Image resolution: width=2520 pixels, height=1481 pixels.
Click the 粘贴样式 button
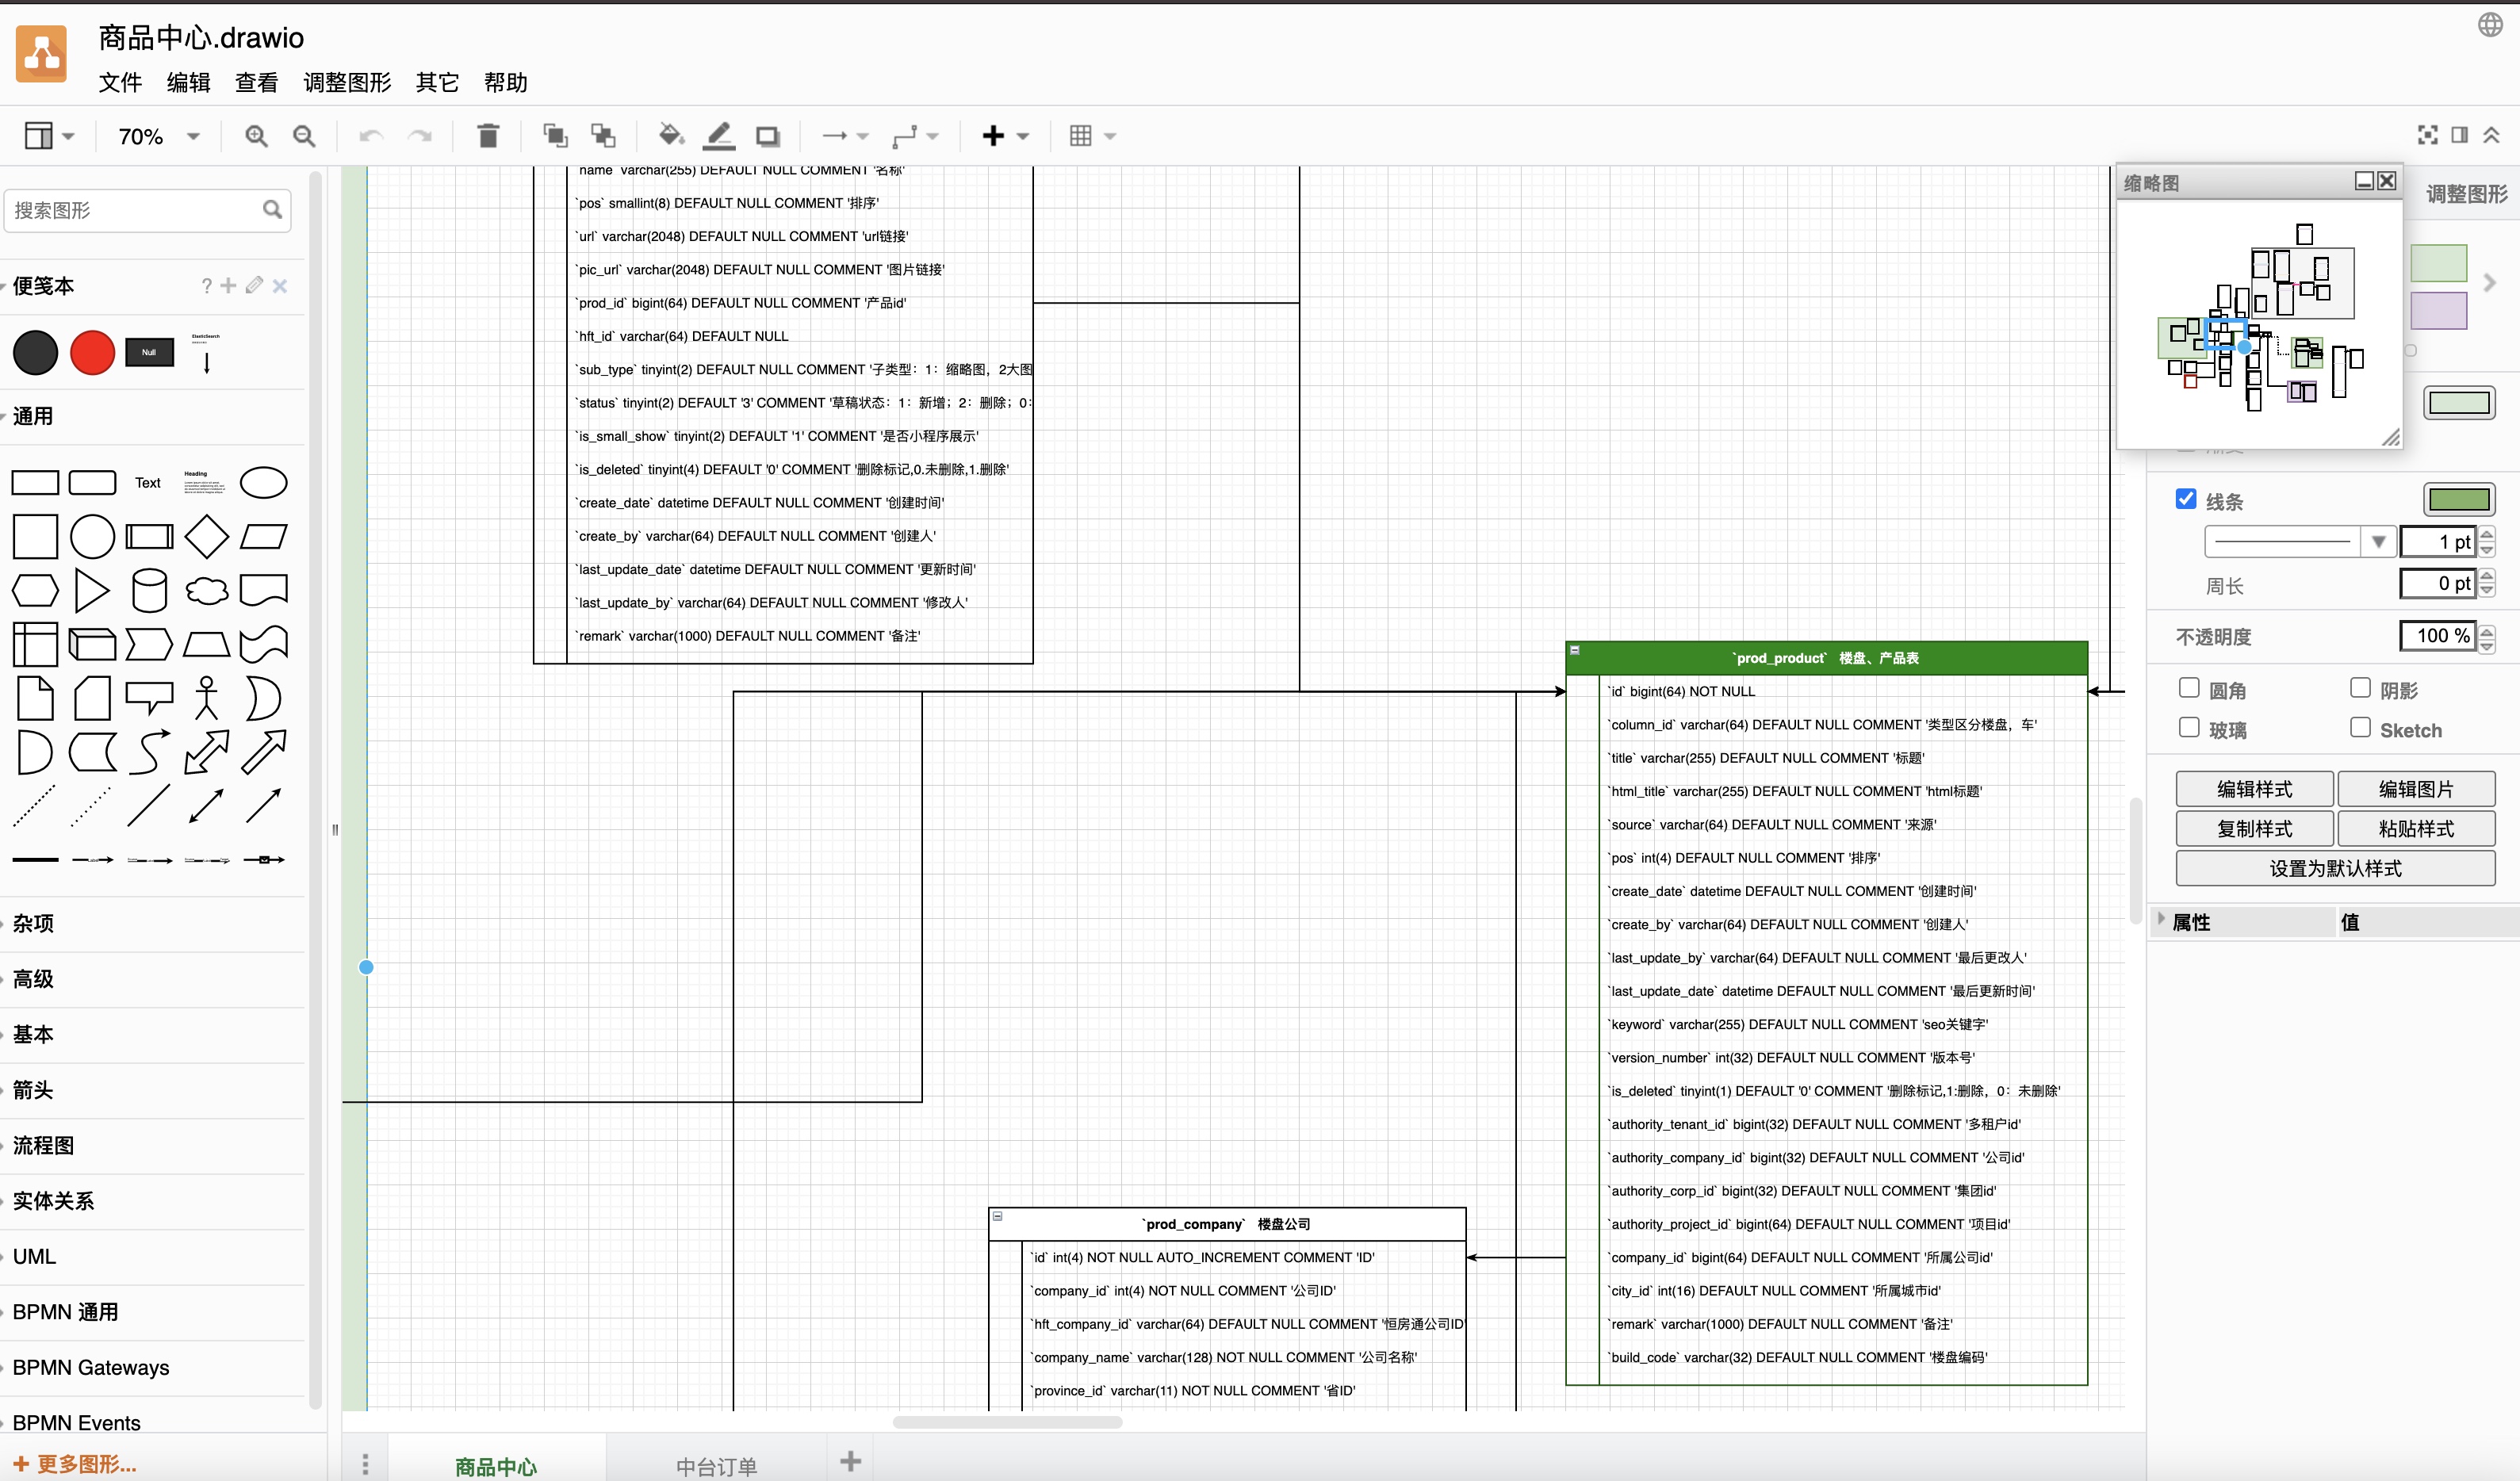pyautogui.click(x=2416, y=829)
